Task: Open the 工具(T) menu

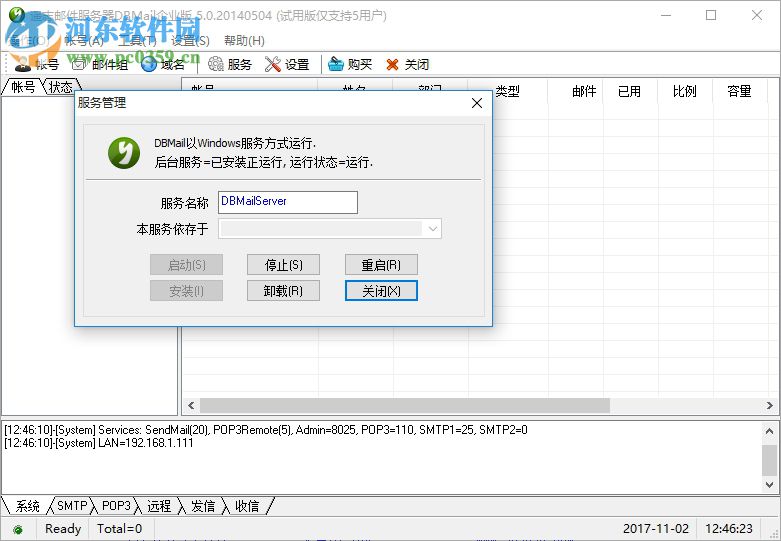Action: click(136, 41)
